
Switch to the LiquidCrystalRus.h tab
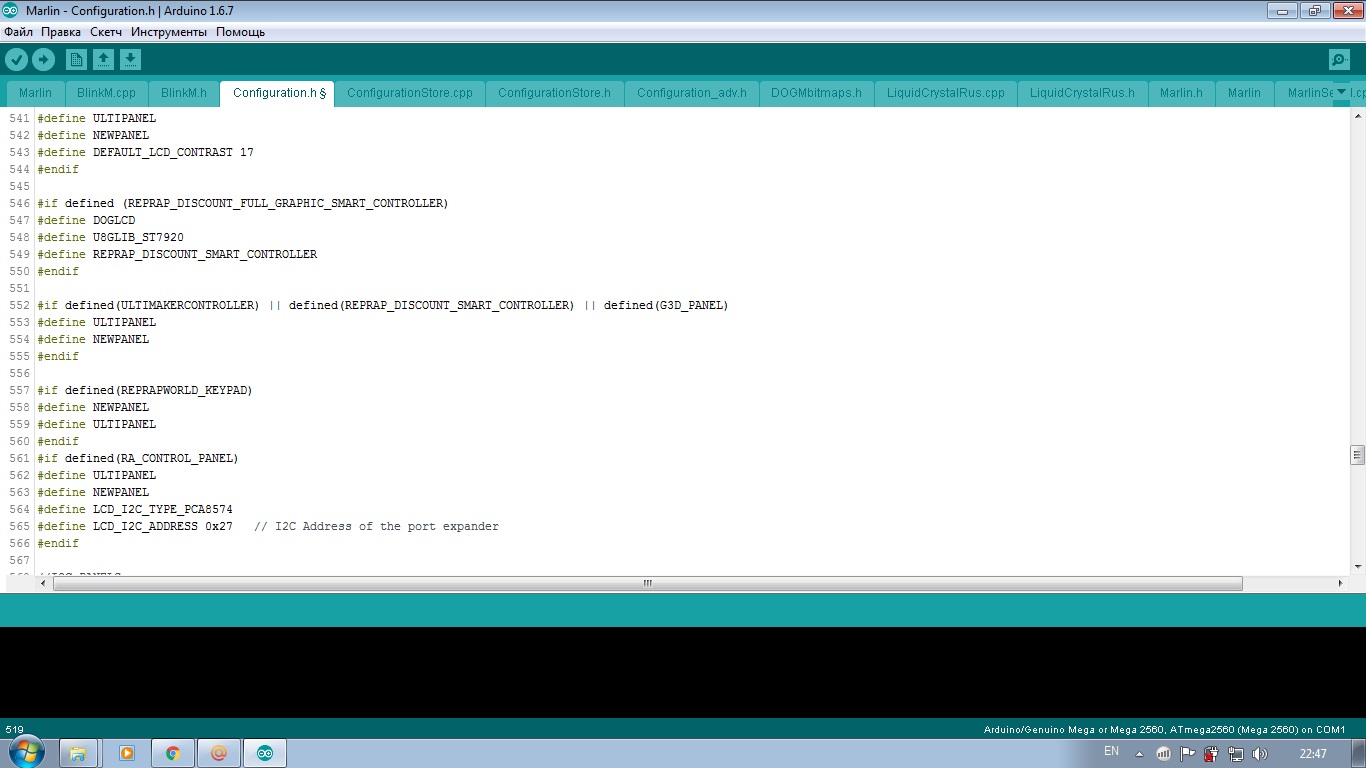point(1082,93)
